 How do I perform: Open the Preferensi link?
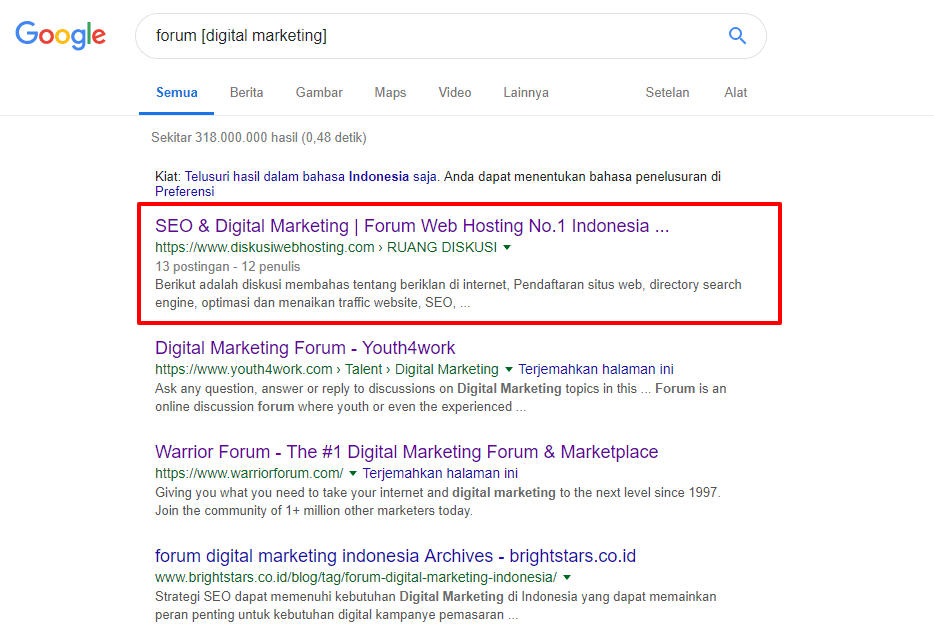(x=184, y=191)
